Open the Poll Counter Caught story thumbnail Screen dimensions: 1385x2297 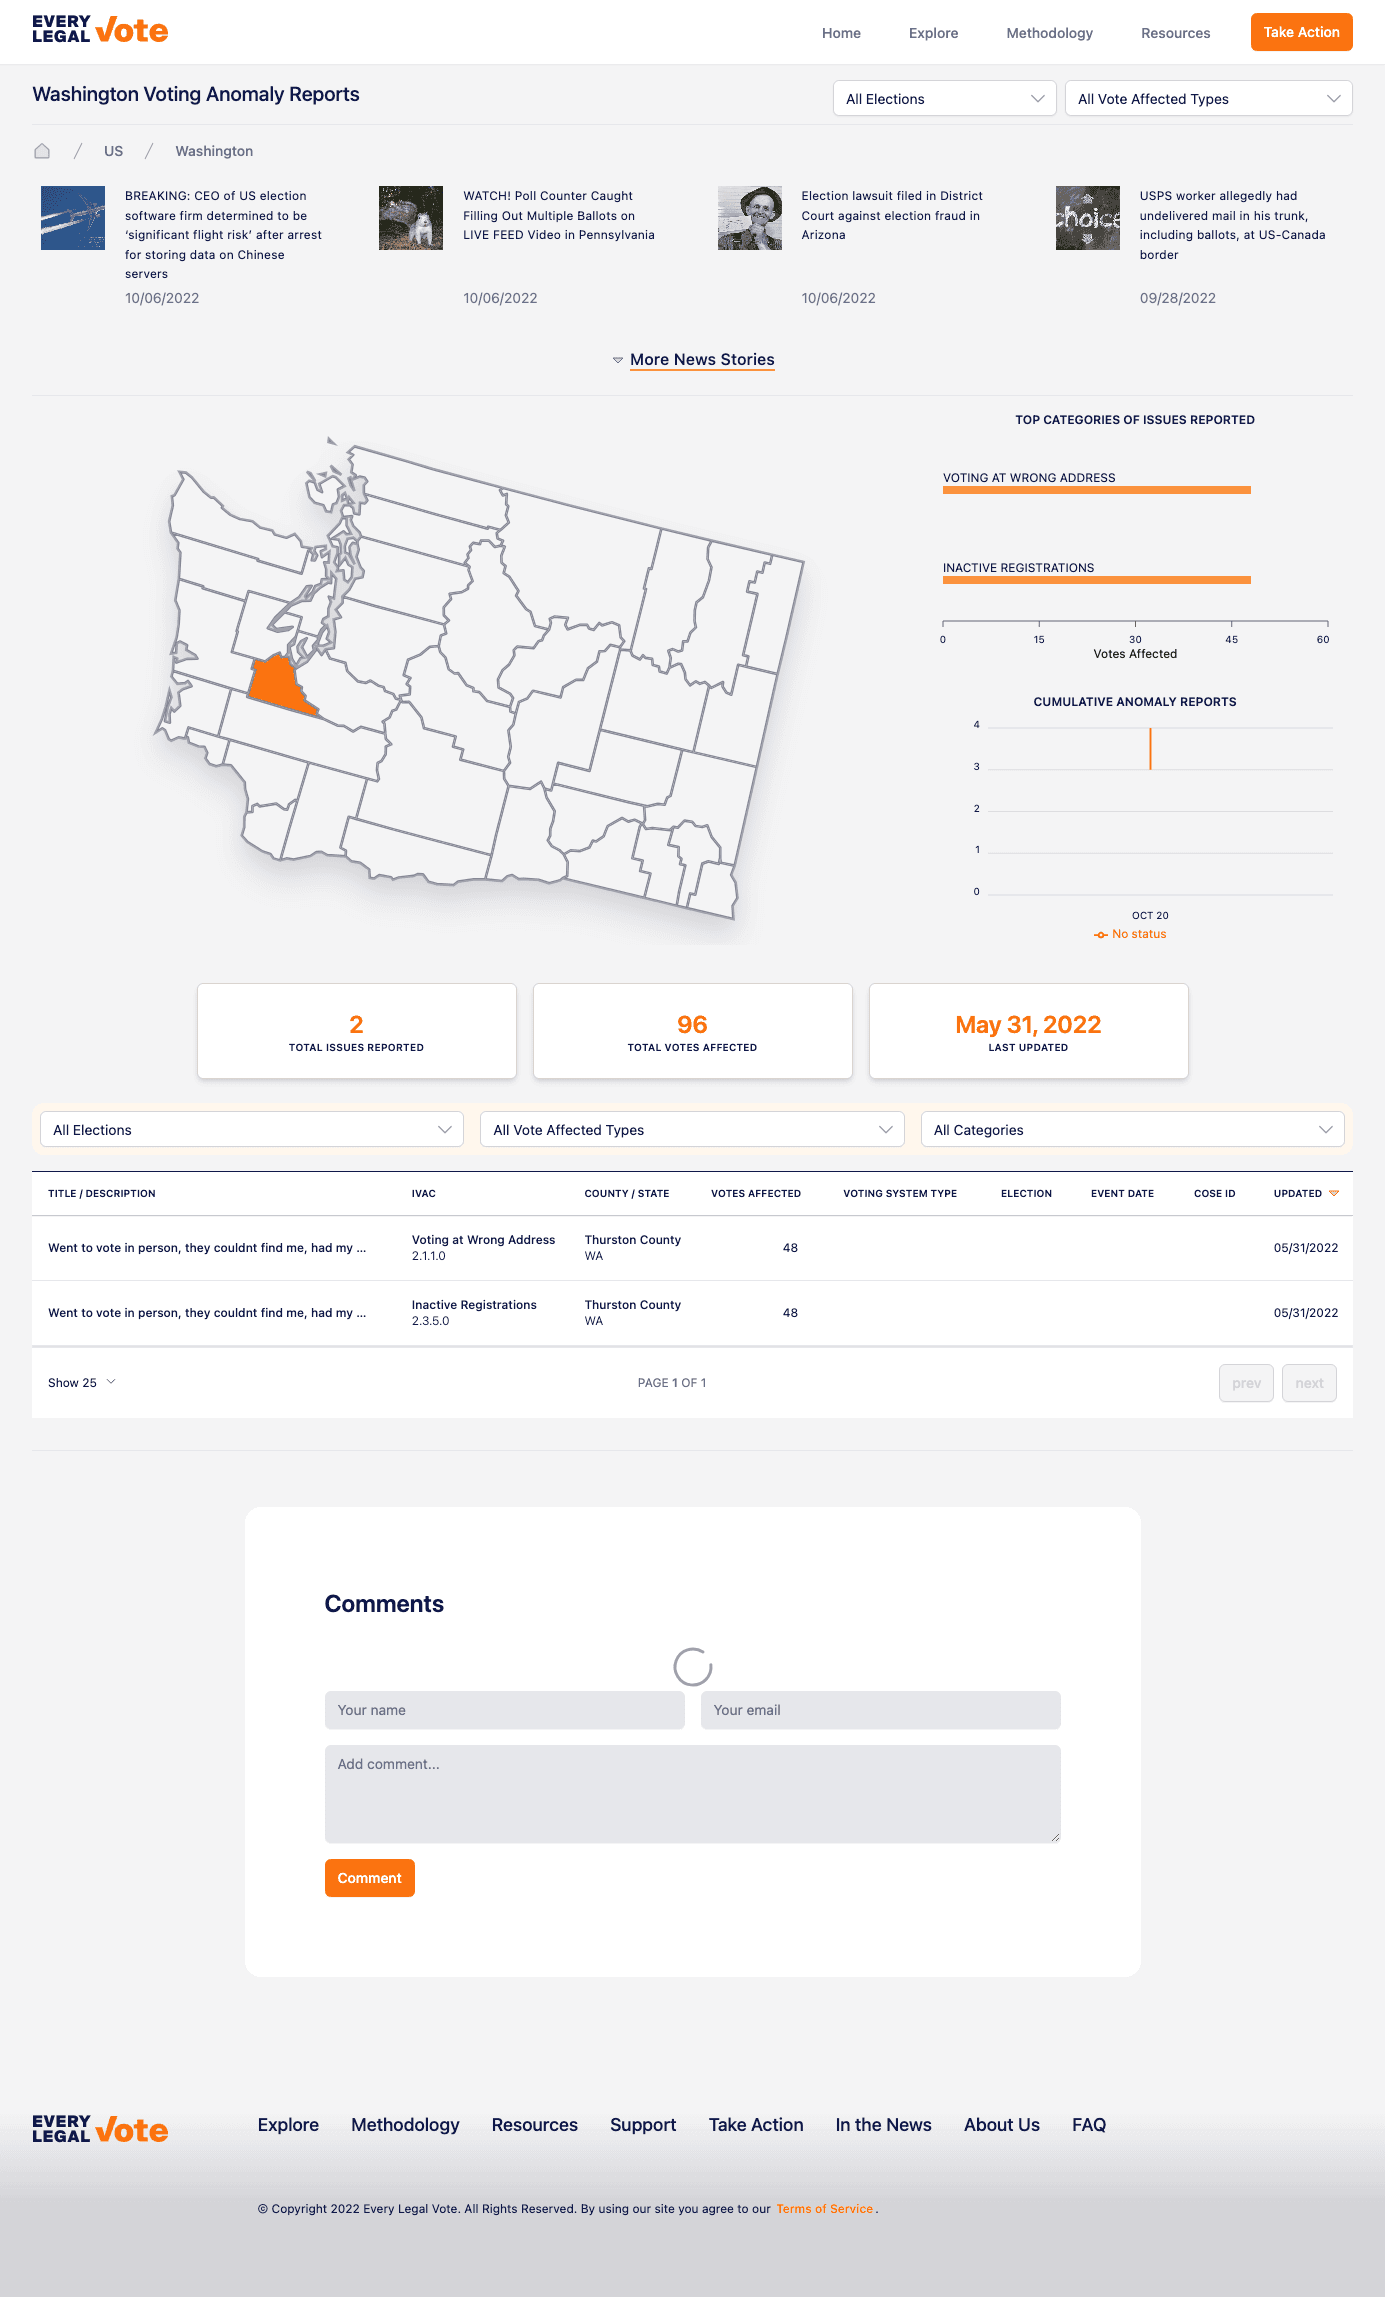tap(411, 218)
